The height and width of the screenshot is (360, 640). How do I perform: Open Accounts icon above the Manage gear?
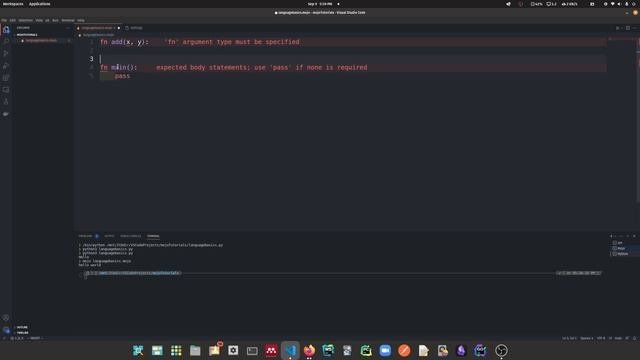coord(6,318)
